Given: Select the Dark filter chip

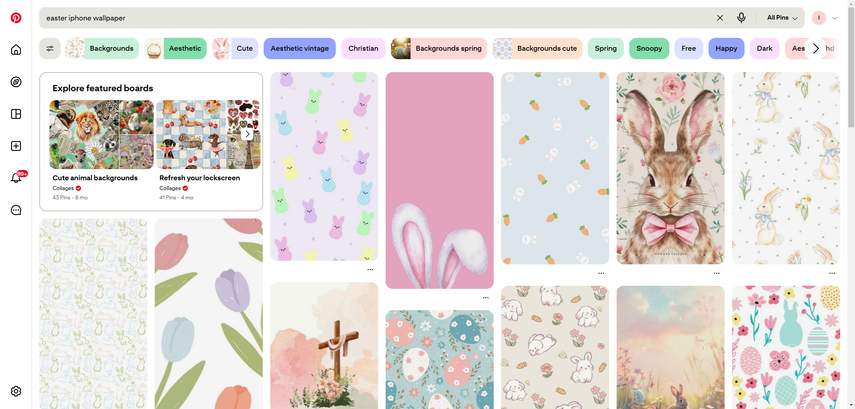Looking at the screenshot, I should pyautogui.click(x=764, y=49).
